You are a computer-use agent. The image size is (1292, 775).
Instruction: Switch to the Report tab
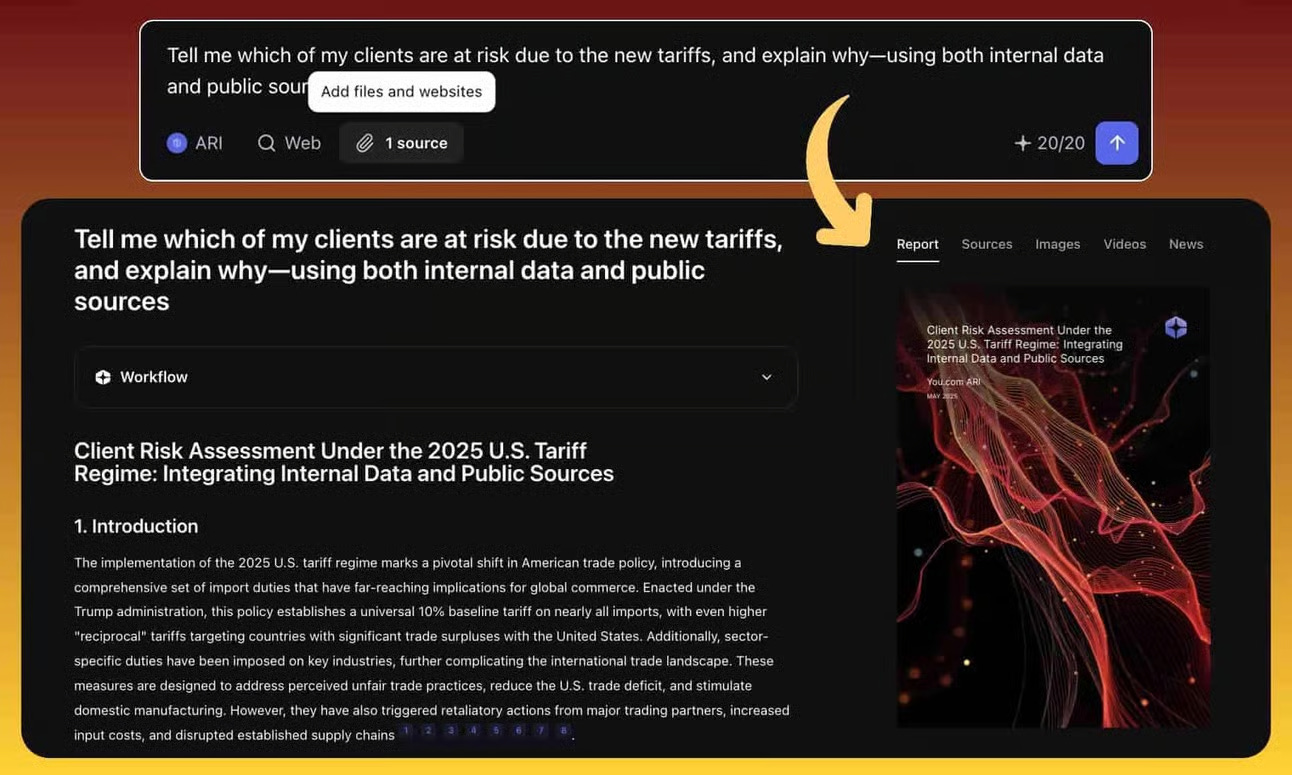click(x=917, y=244)
